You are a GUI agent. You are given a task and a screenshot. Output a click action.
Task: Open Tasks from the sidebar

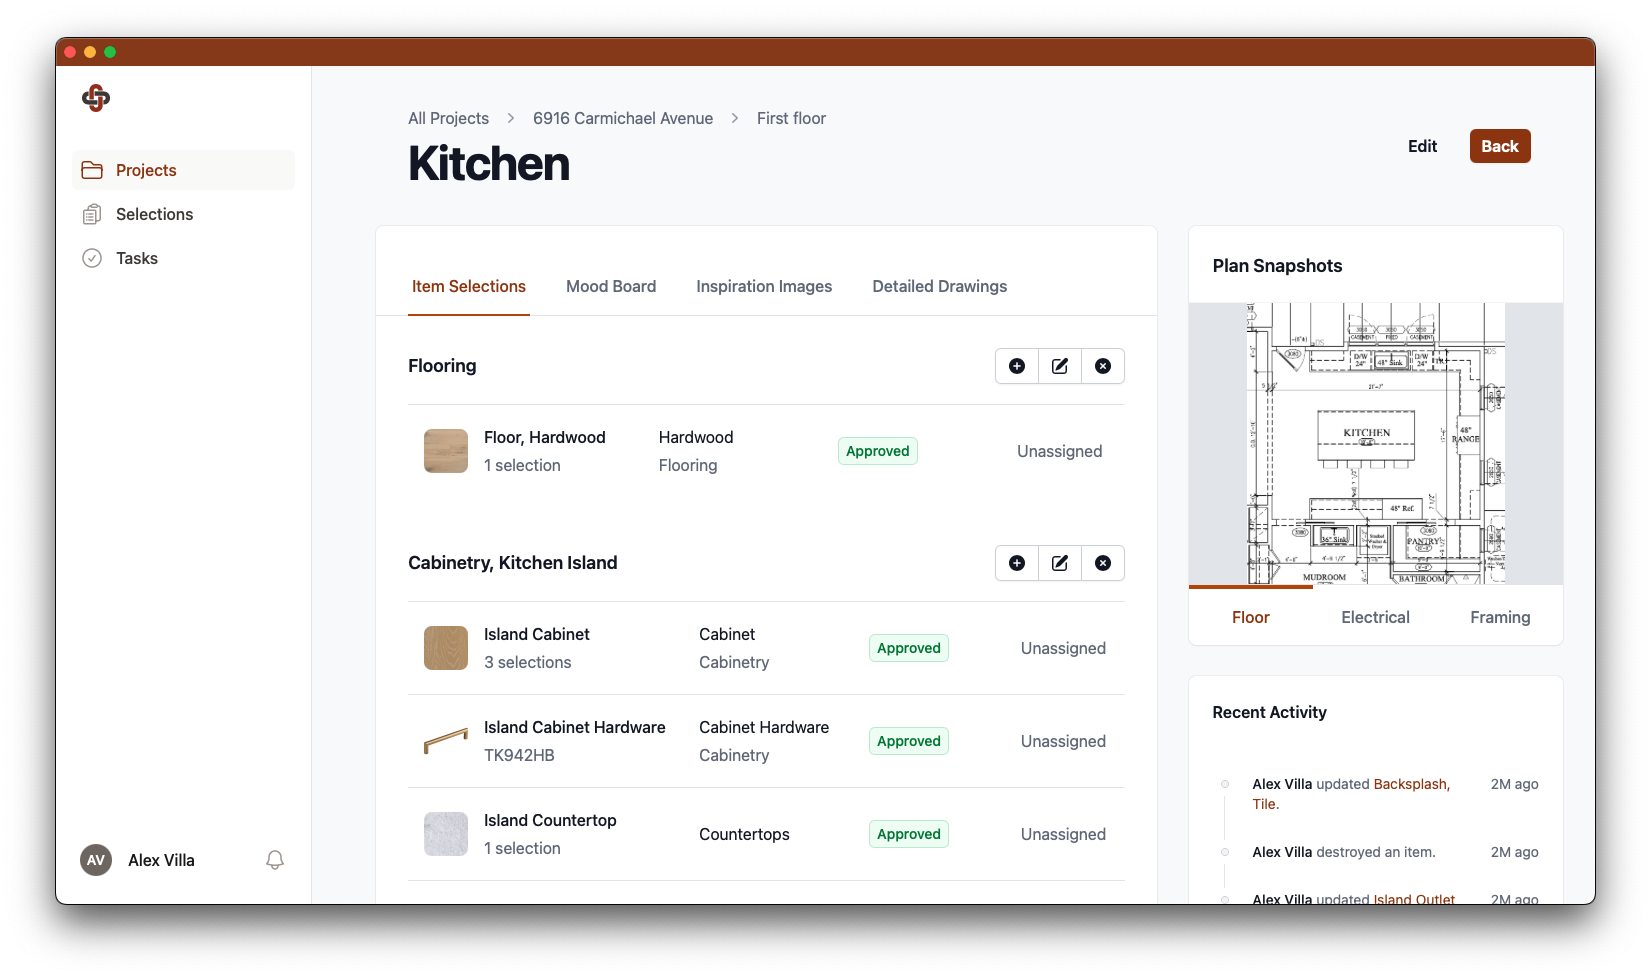tap(137, 258)
